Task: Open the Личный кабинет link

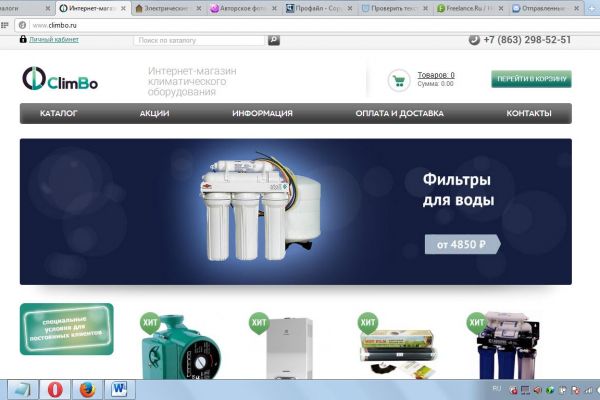Action: click(x=54, y=39)
